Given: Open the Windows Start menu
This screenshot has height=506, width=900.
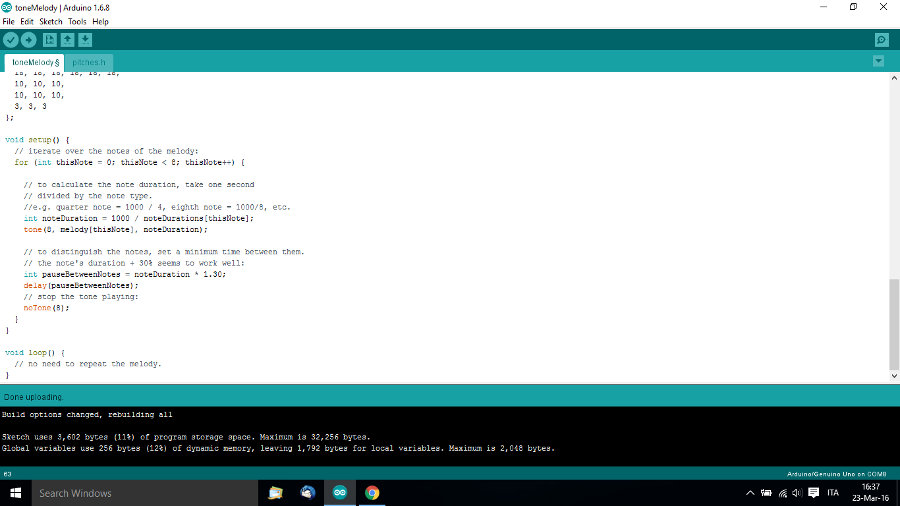Looking at the screenshot, I should (x=15, y=493).
